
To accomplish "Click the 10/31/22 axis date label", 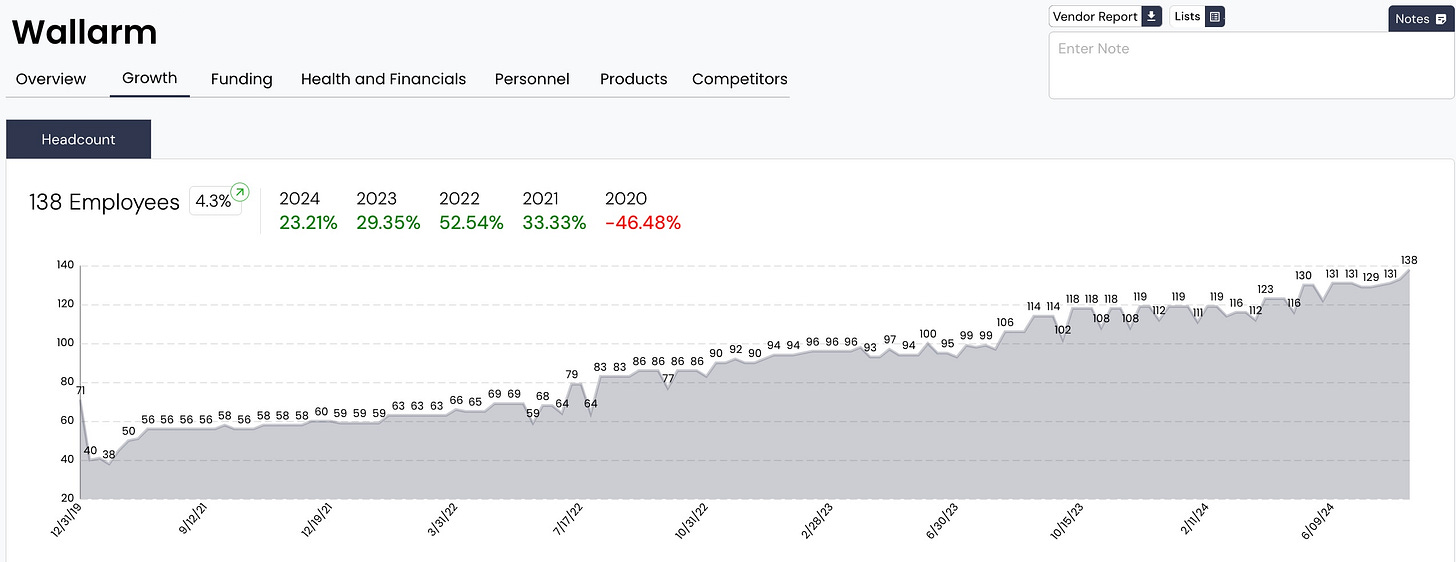I will 691,522.
